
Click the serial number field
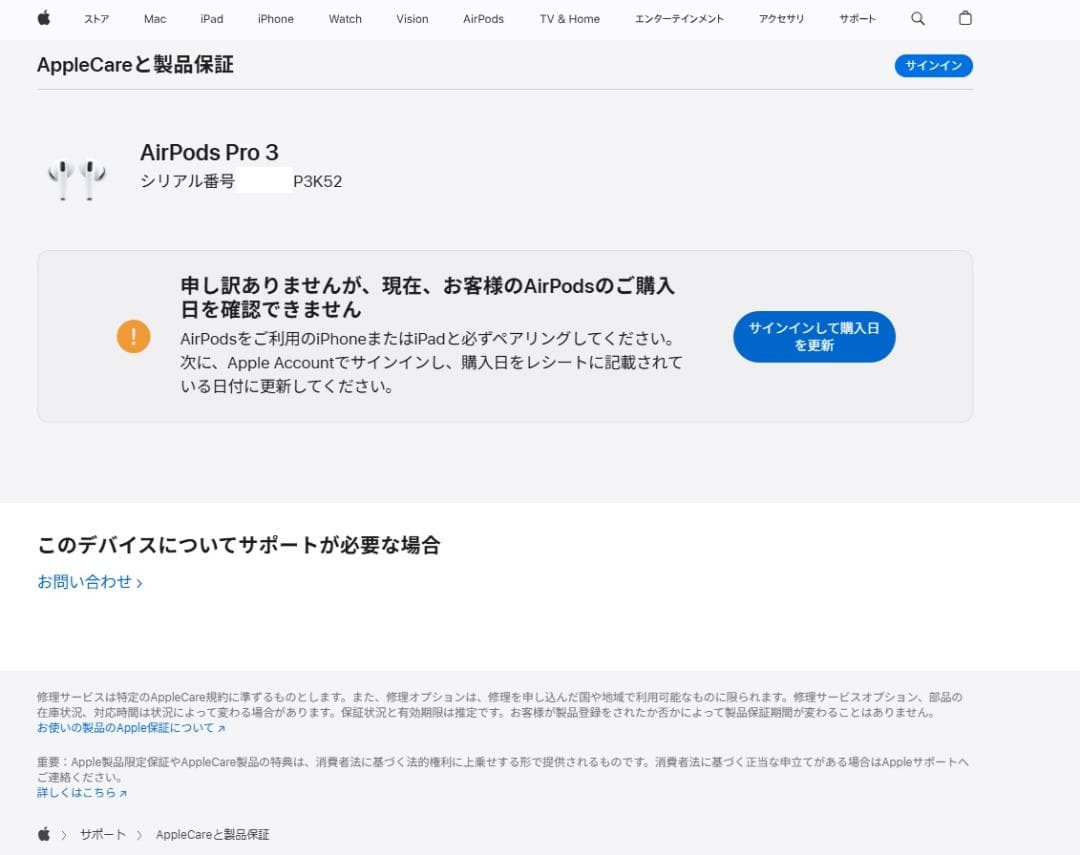tap(262, 181)
